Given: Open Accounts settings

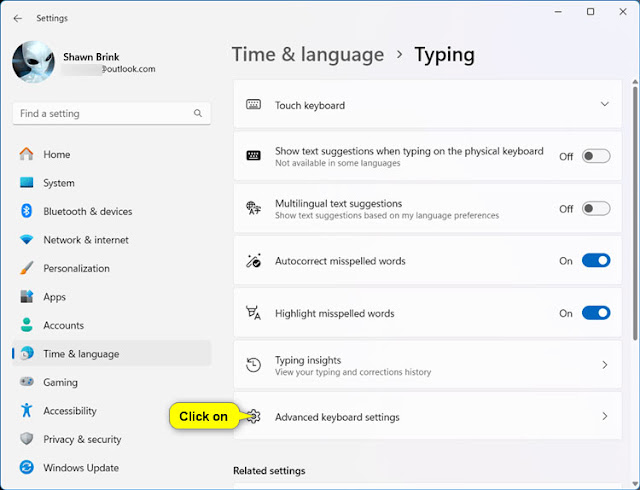Looking at the screenshot, I should tap(112, 325).
